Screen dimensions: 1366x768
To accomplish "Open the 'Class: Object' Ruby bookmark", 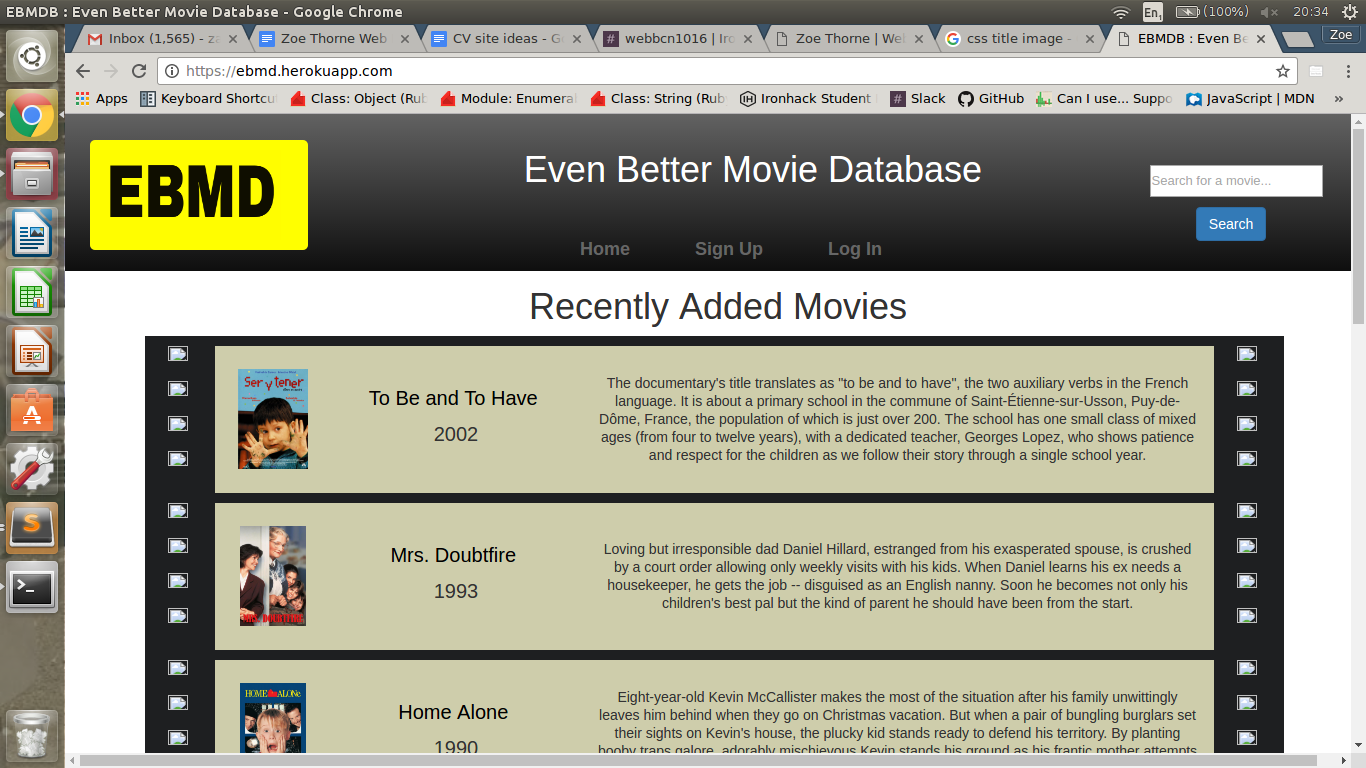I will 358,98.
